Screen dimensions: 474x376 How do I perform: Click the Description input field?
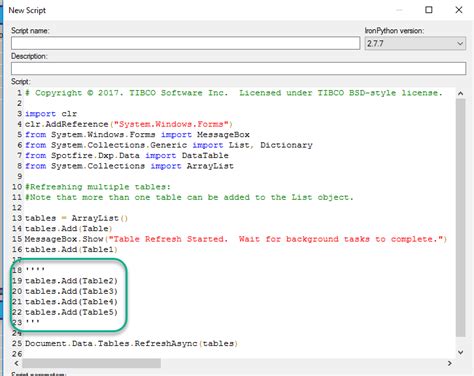tap(238, 69)
